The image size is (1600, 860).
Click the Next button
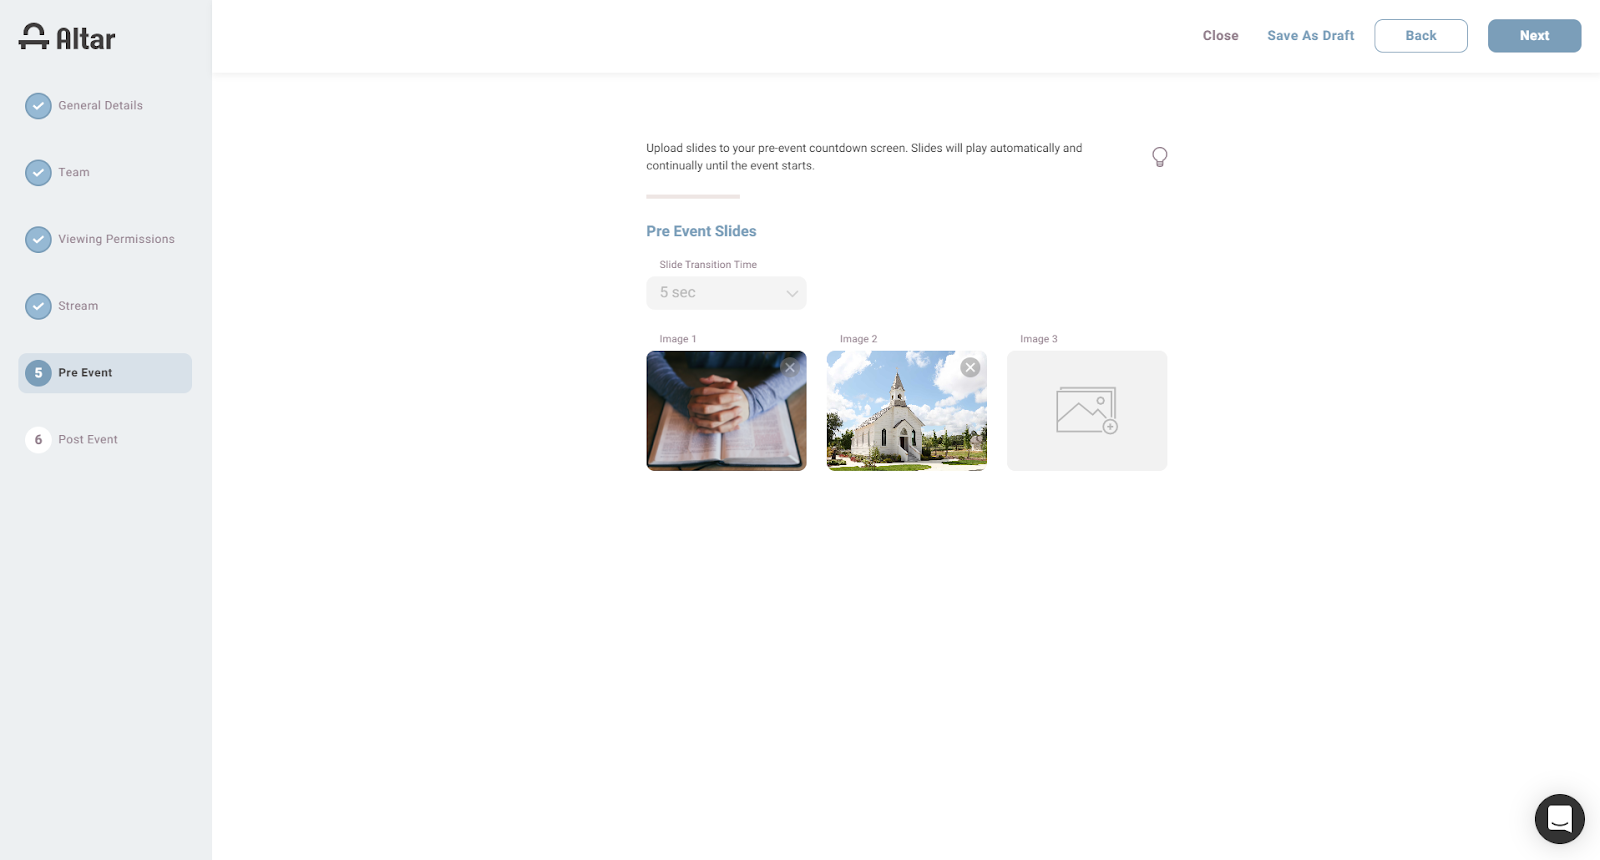coord(1535,36)
